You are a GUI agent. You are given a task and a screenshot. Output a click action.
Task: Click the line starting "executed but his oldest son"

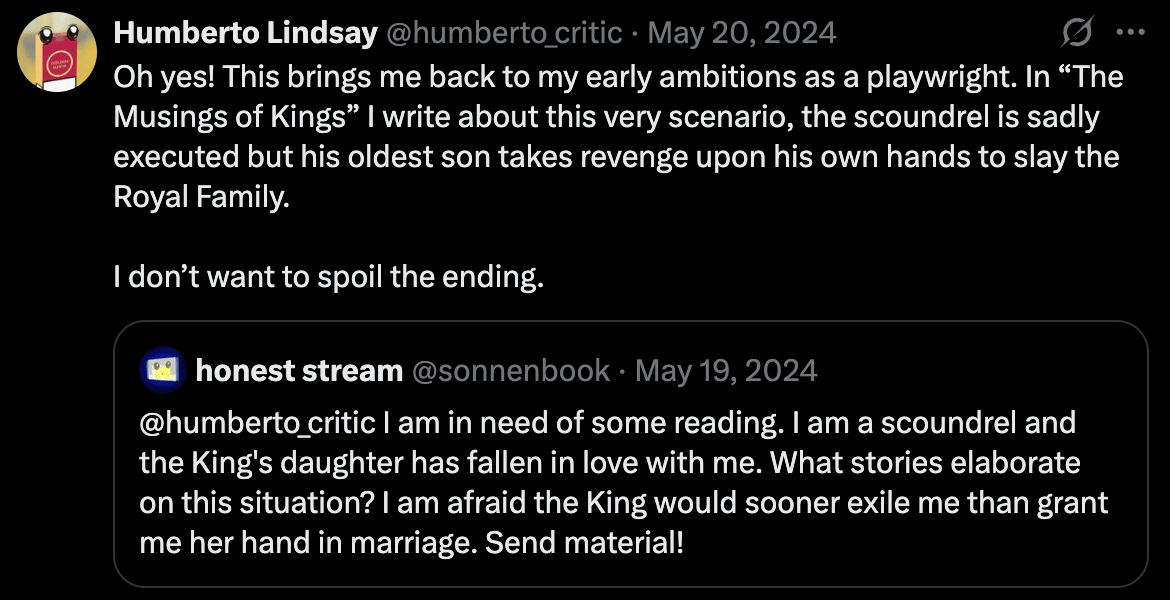[x=616, y=157]
